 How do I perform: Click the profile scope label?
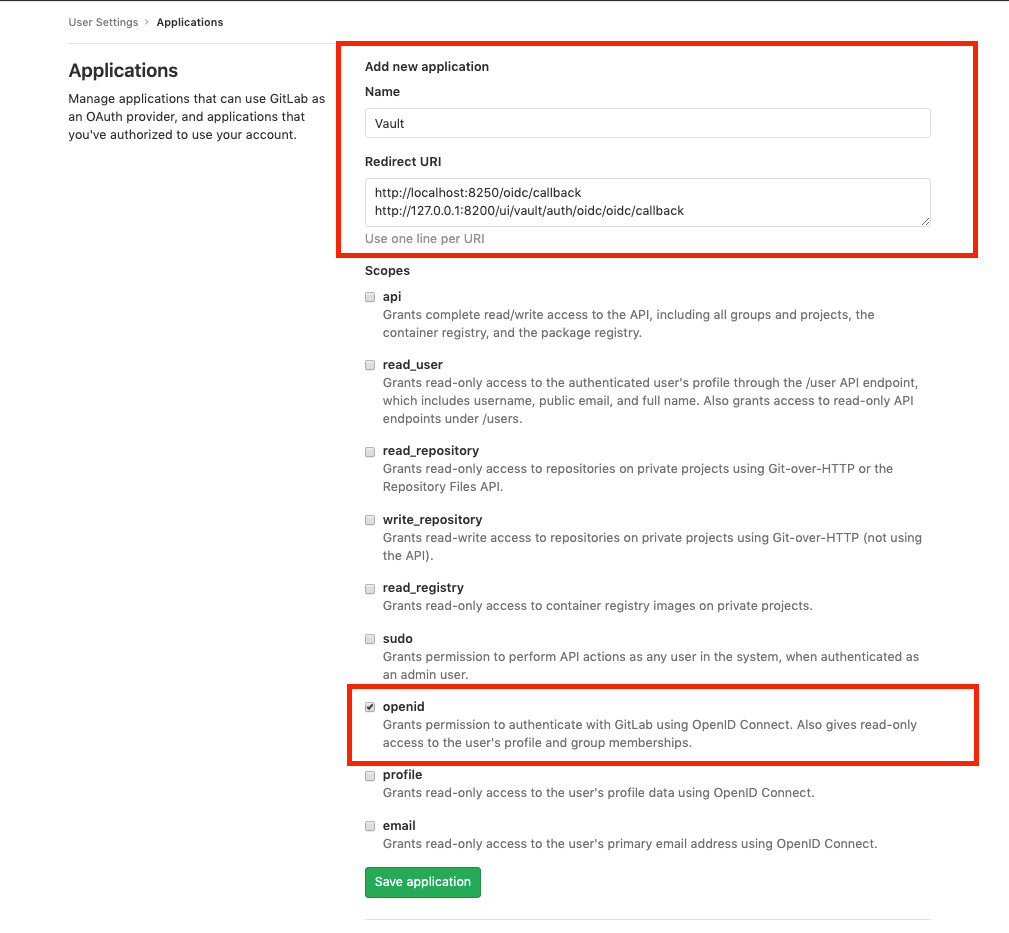pyautogui.click(x=402, y=774)
